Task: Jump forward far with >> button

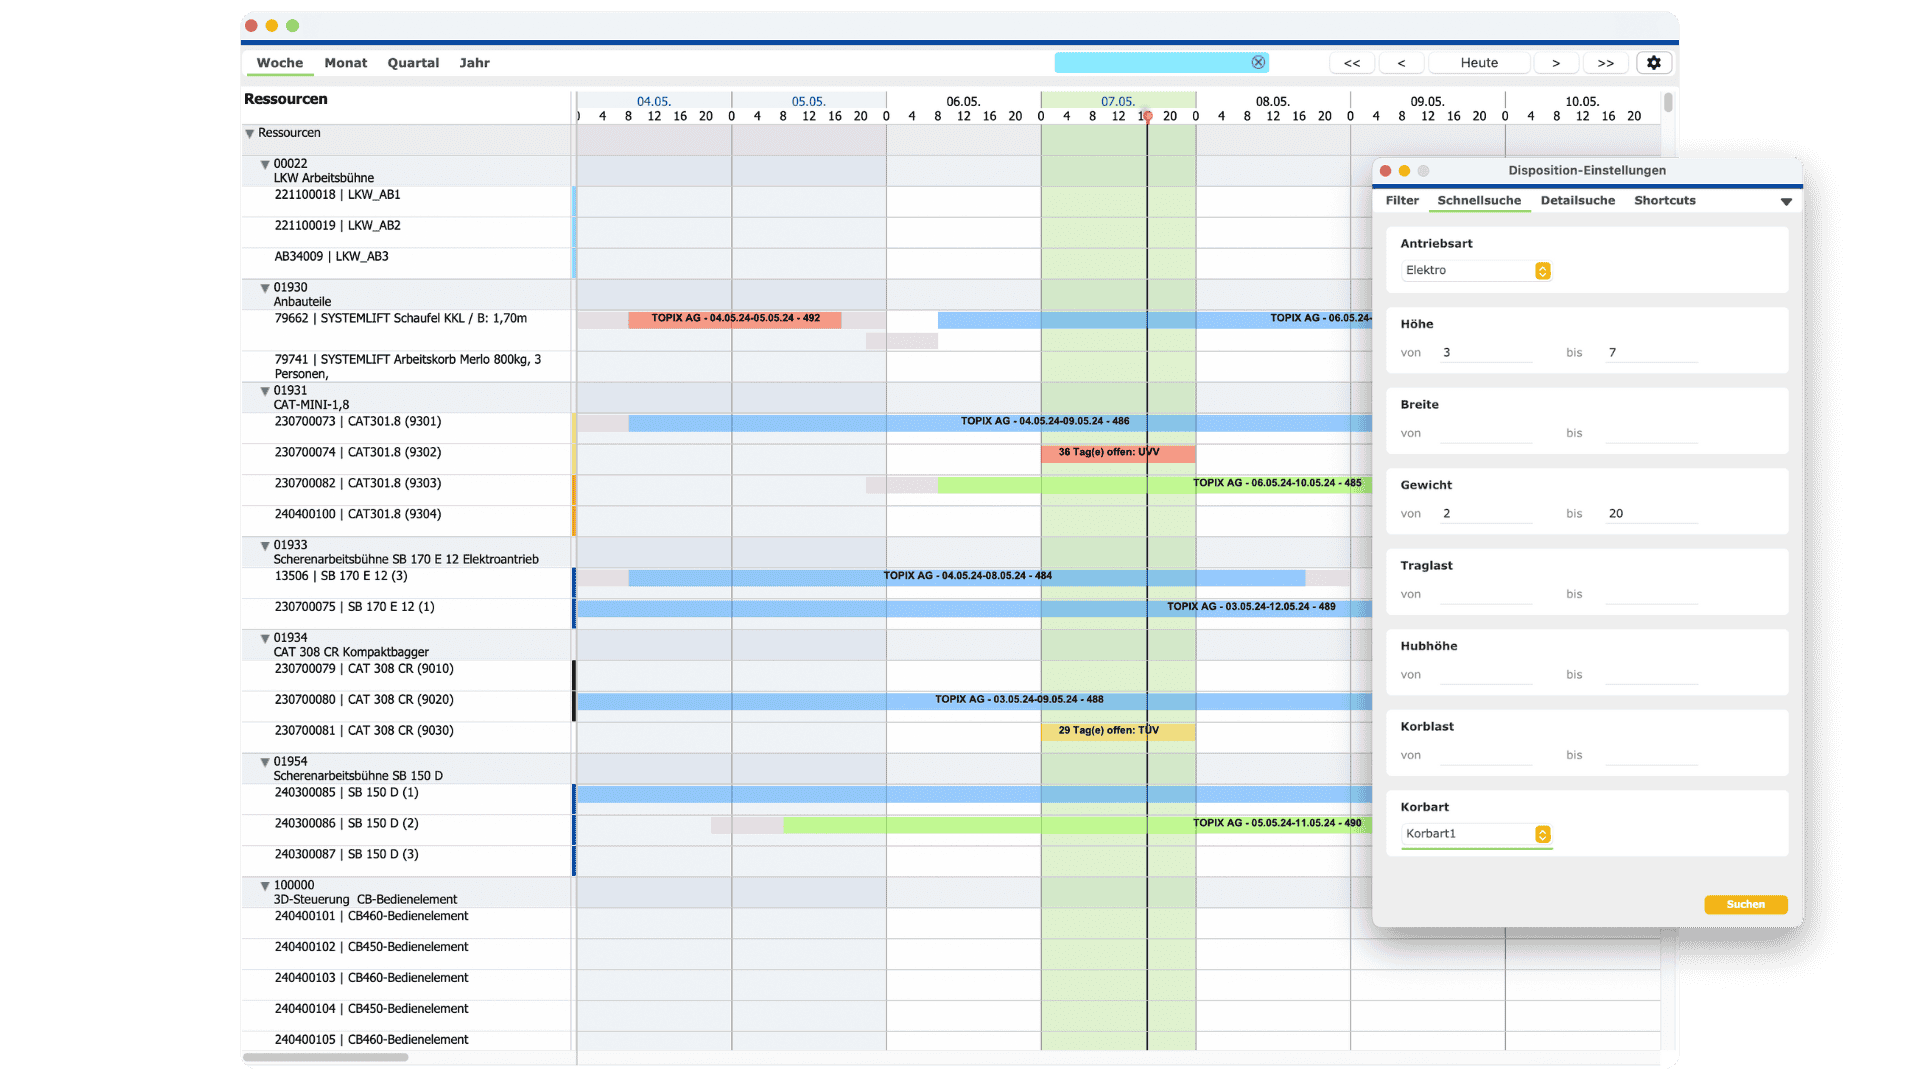Action: tap(1605, 62)
